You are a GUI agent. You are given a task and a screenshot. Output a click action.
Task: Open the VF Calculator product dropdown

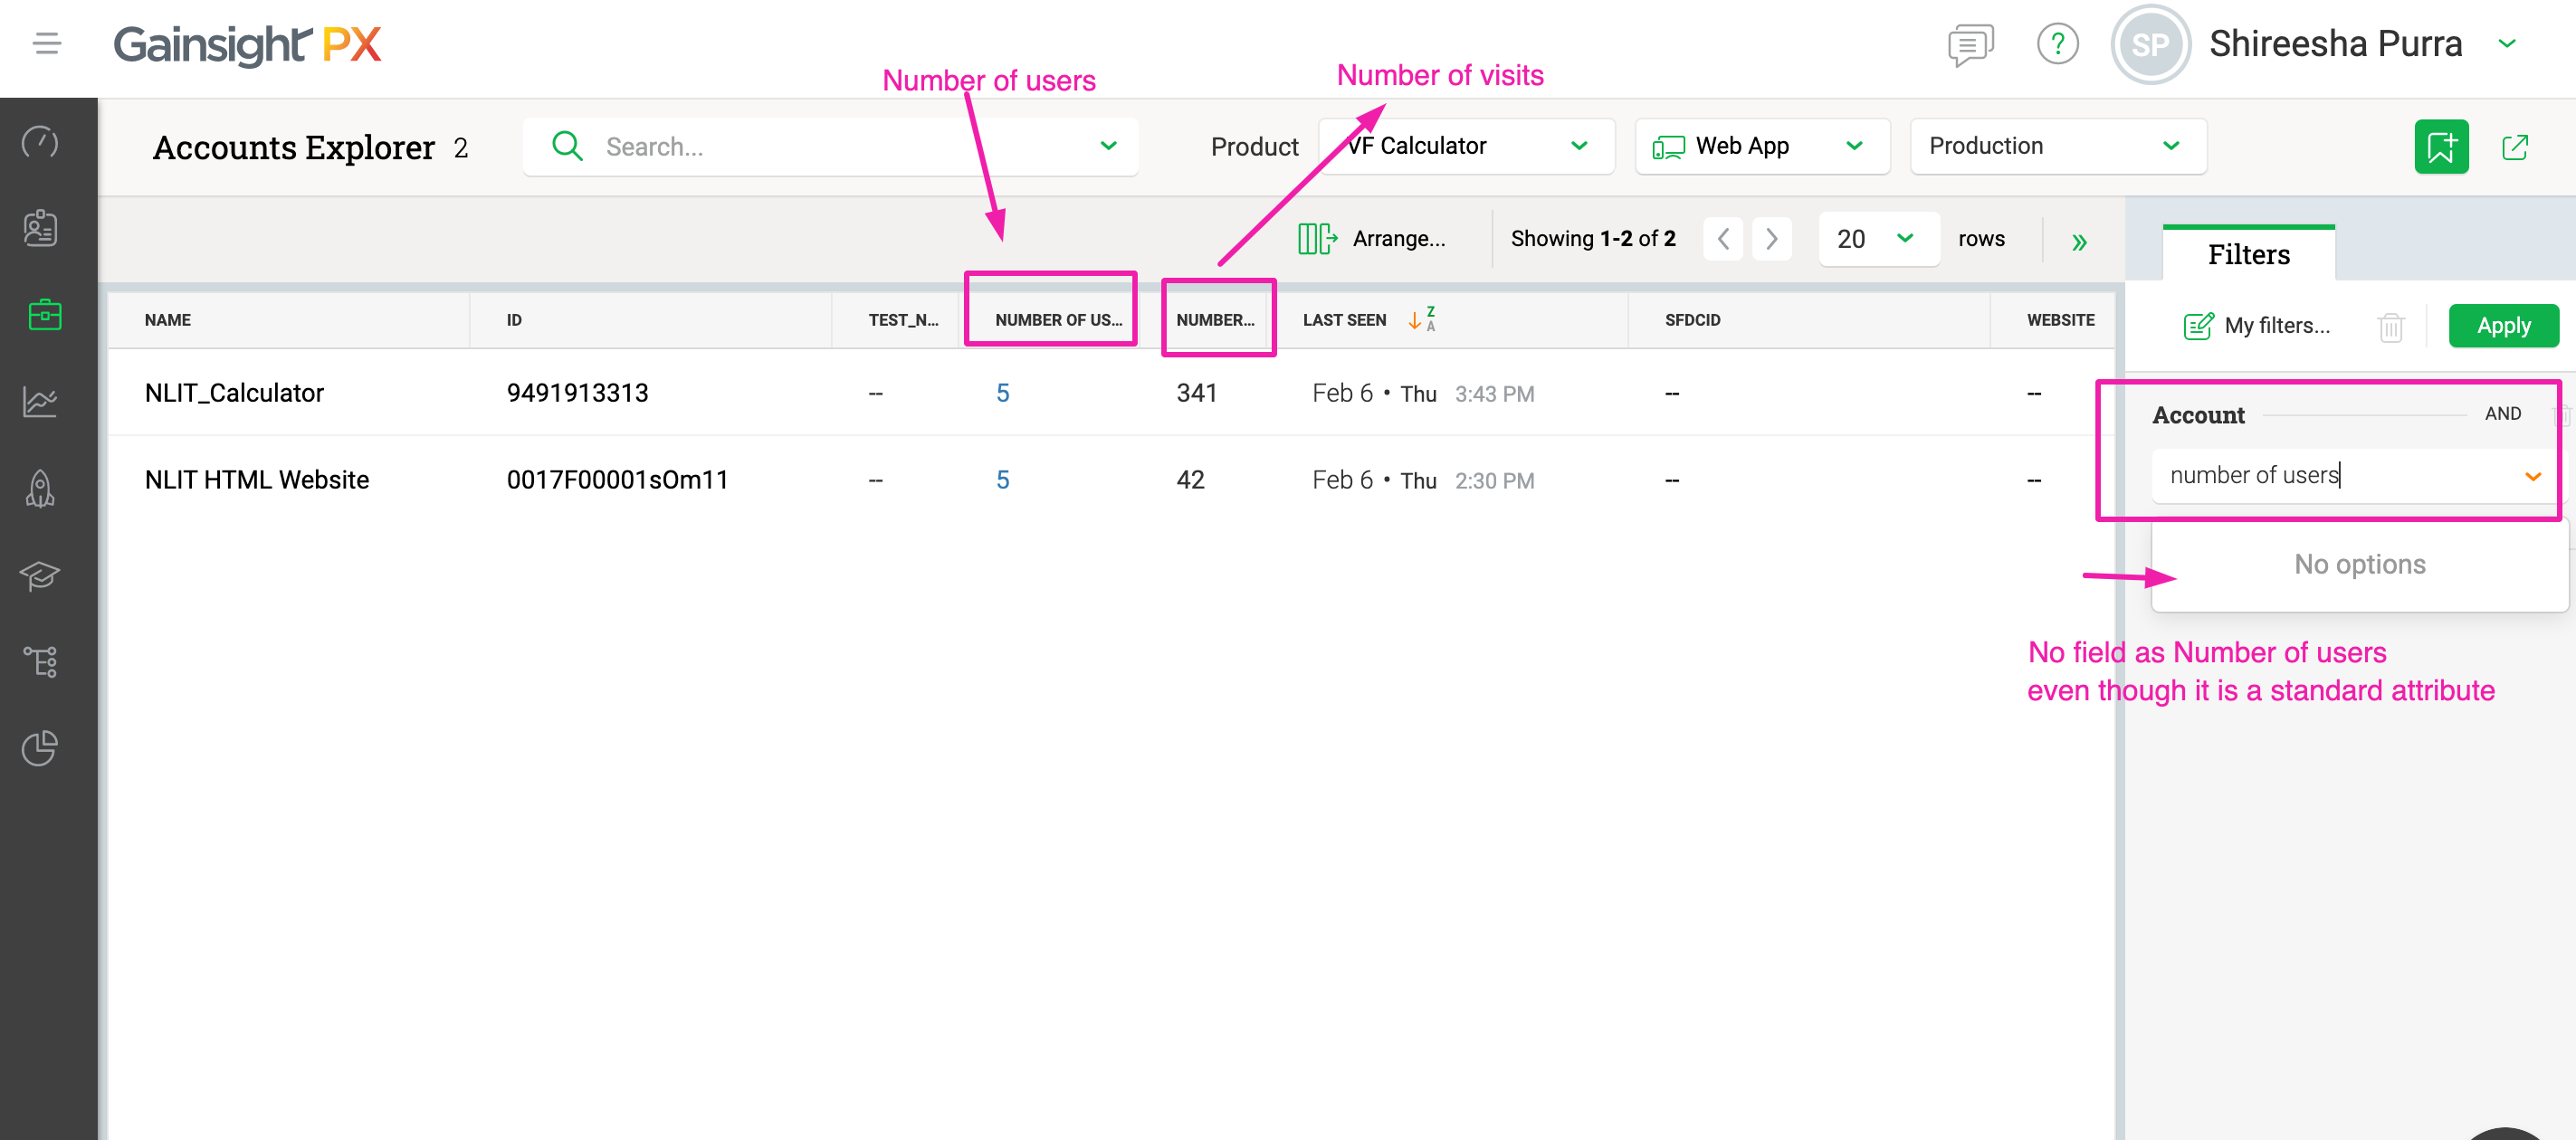pyautogui.click(x=1465, y=146)
